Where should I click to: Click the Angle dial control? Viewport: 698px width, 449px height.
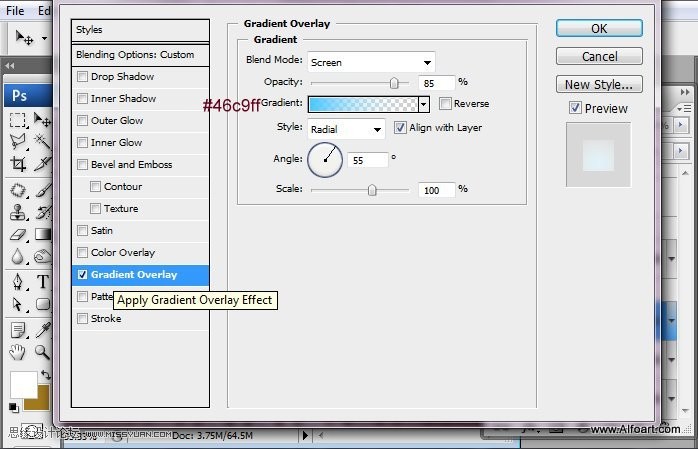coord(325,160)
